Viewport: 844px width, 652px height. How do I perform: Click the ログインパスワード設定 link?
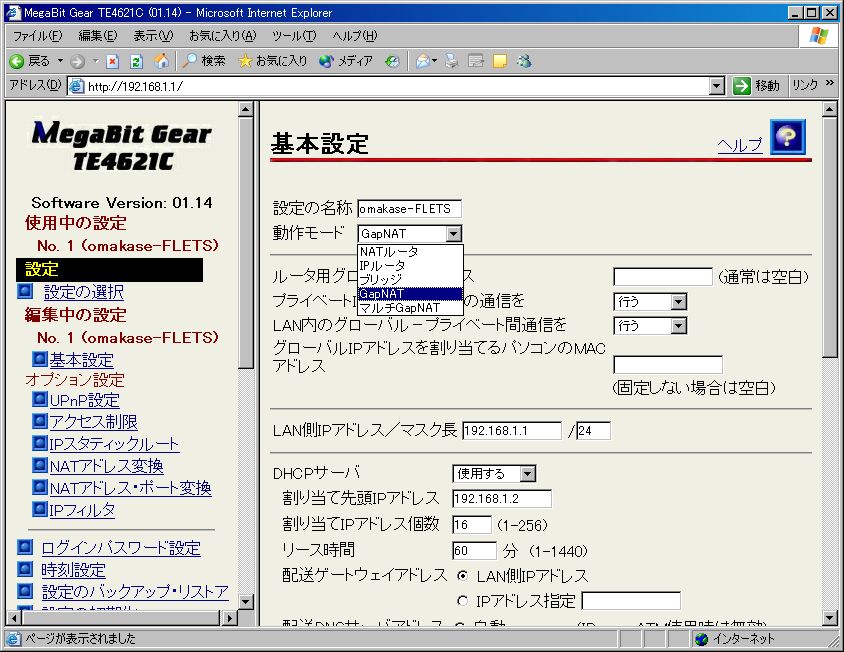pos(120,548)
